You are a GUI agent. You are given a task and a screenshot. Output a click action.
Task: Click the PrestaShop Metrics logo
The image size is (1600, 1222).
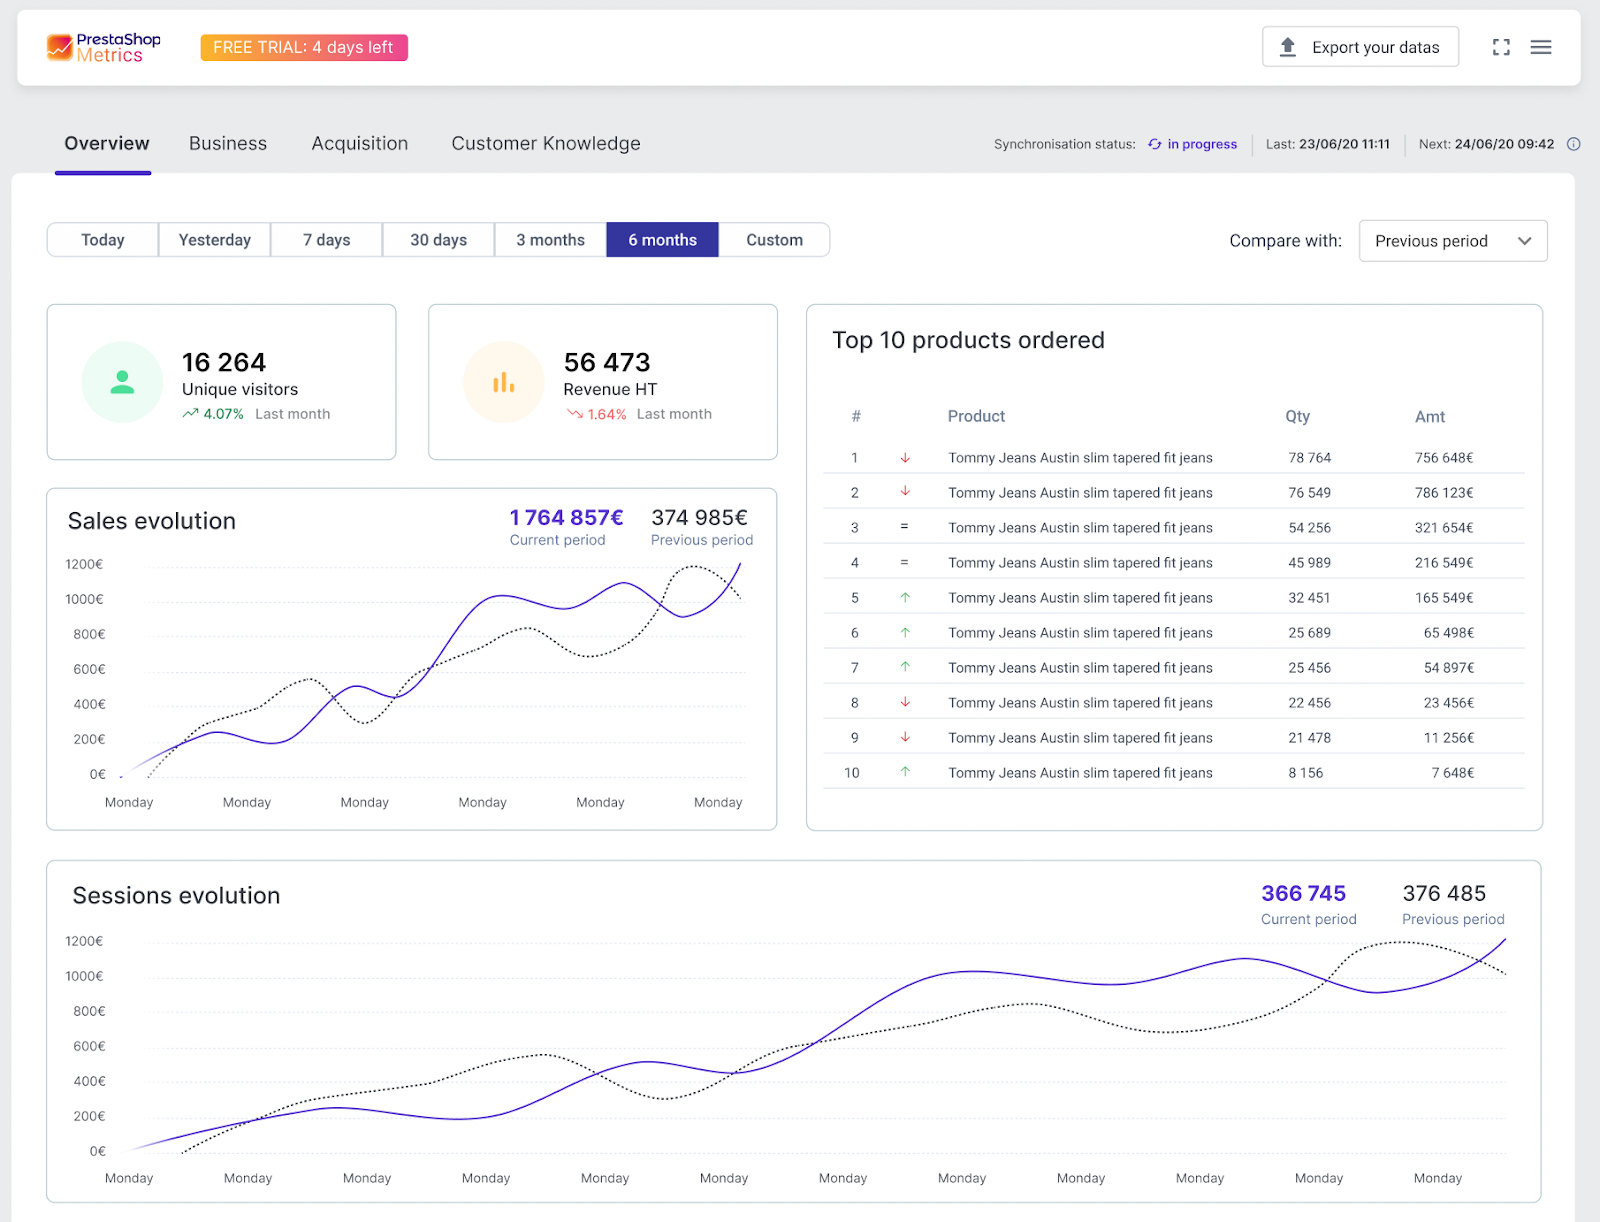pos(103,47)
